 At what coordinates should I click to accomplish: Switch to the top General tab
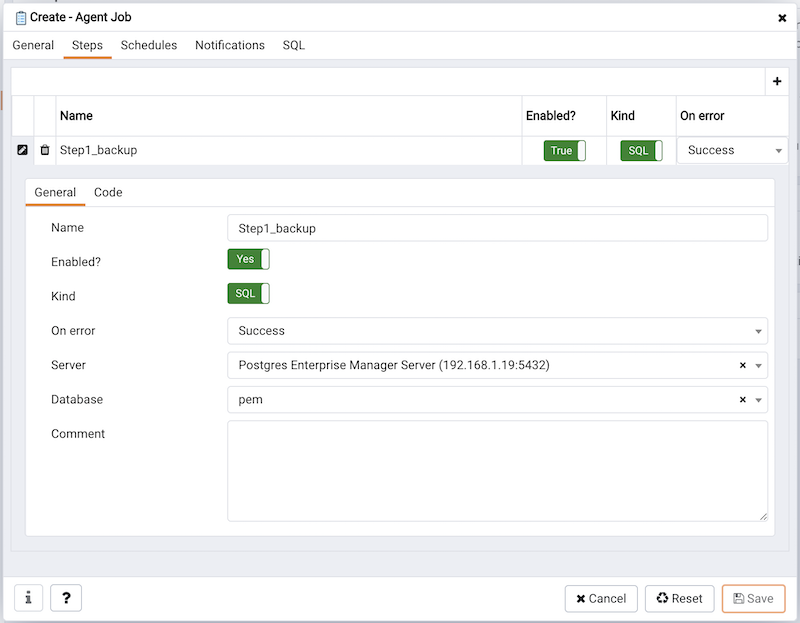click(33, 45)
